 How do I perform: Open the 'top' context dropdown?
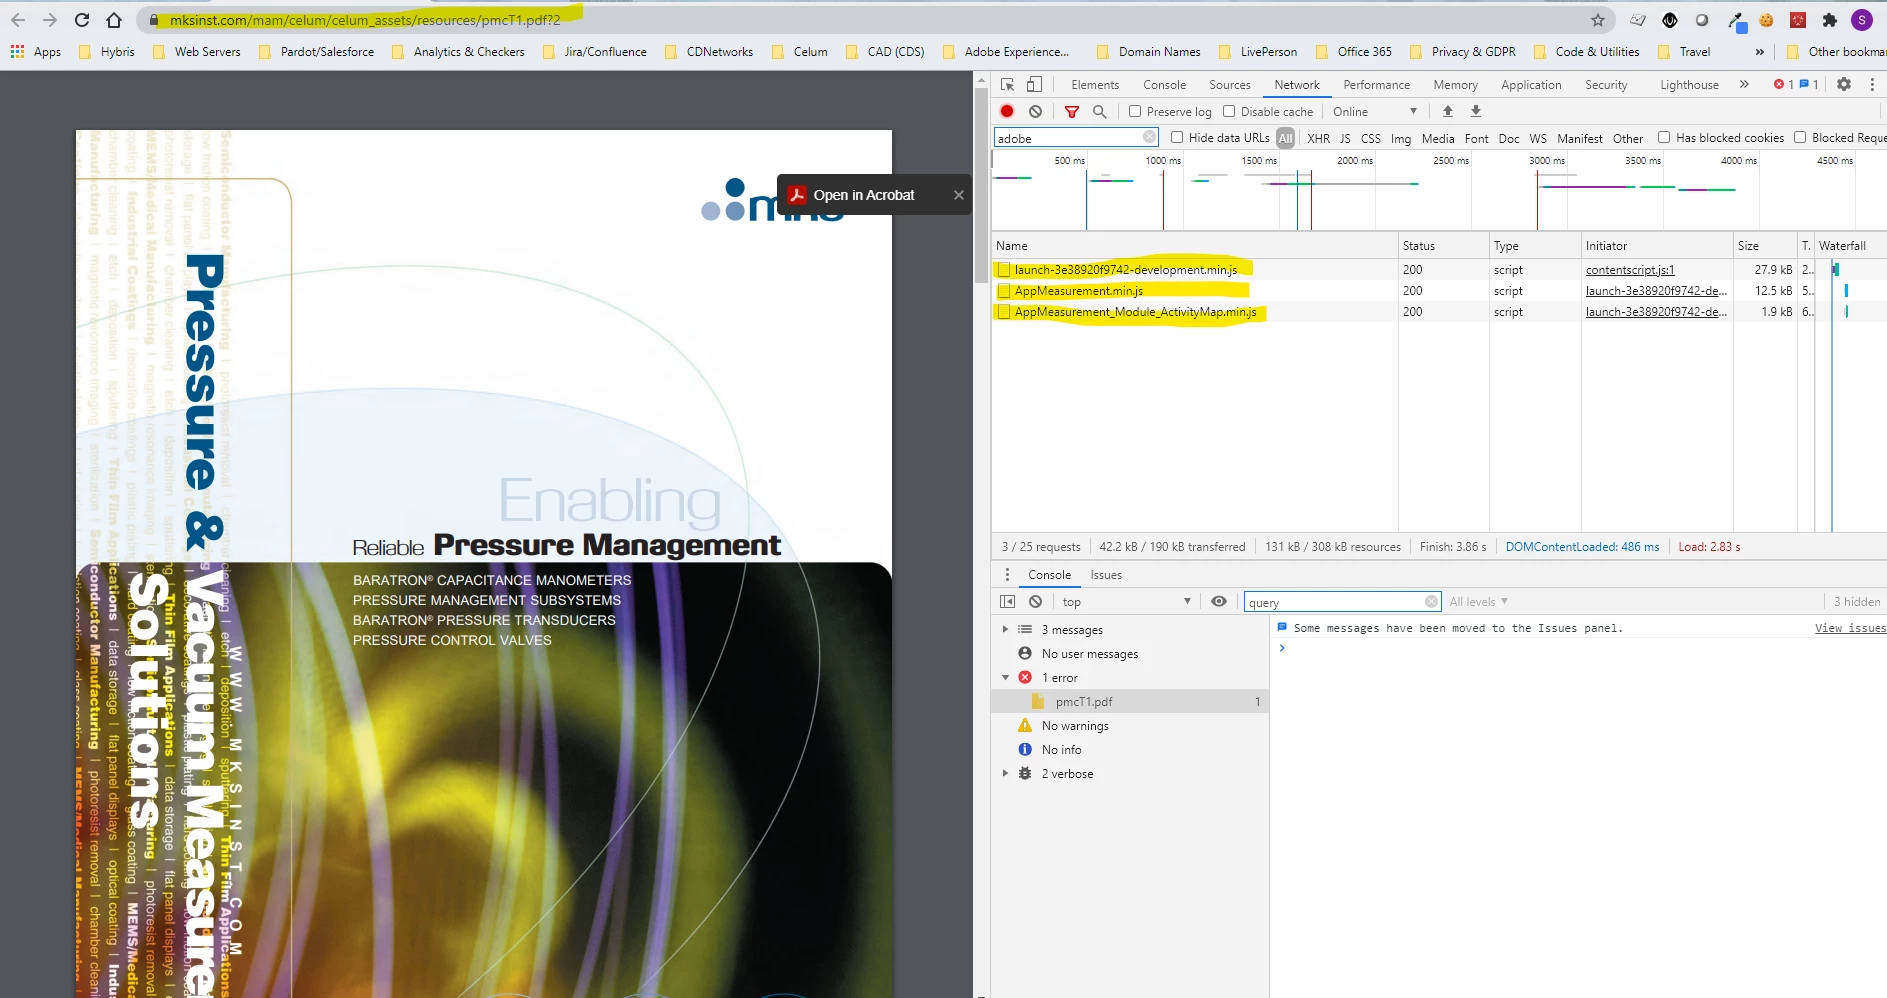(x=1125, y=601)
